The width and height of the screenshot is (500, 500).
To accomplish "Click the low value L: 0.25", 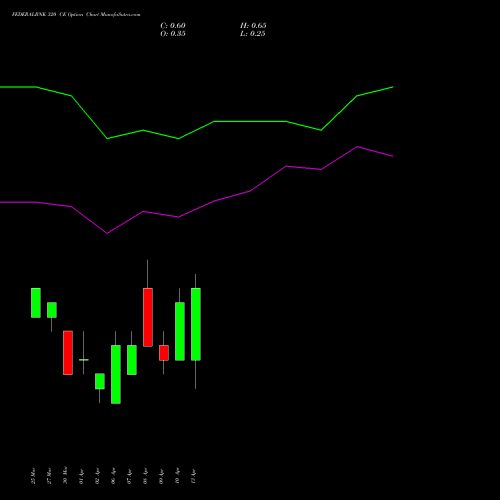I will click(253, 34).
